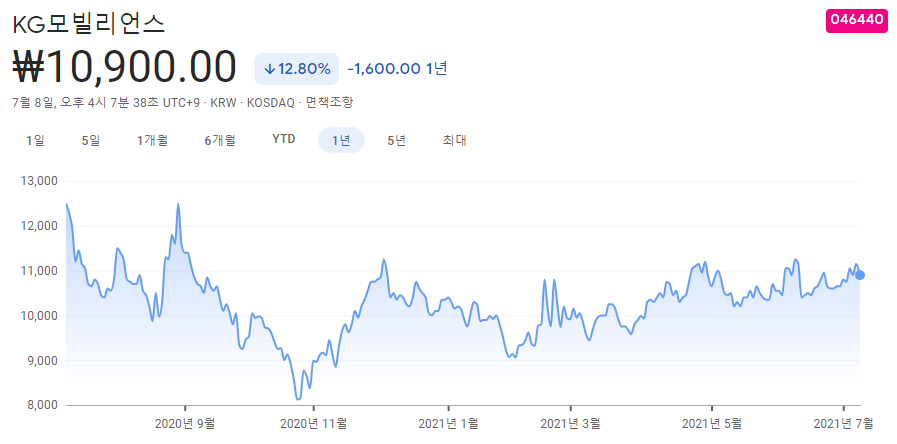Switch chart to 6개월 range
Image resolution: width=897 pixels, height=444 pixels.
tap(220, 140)
